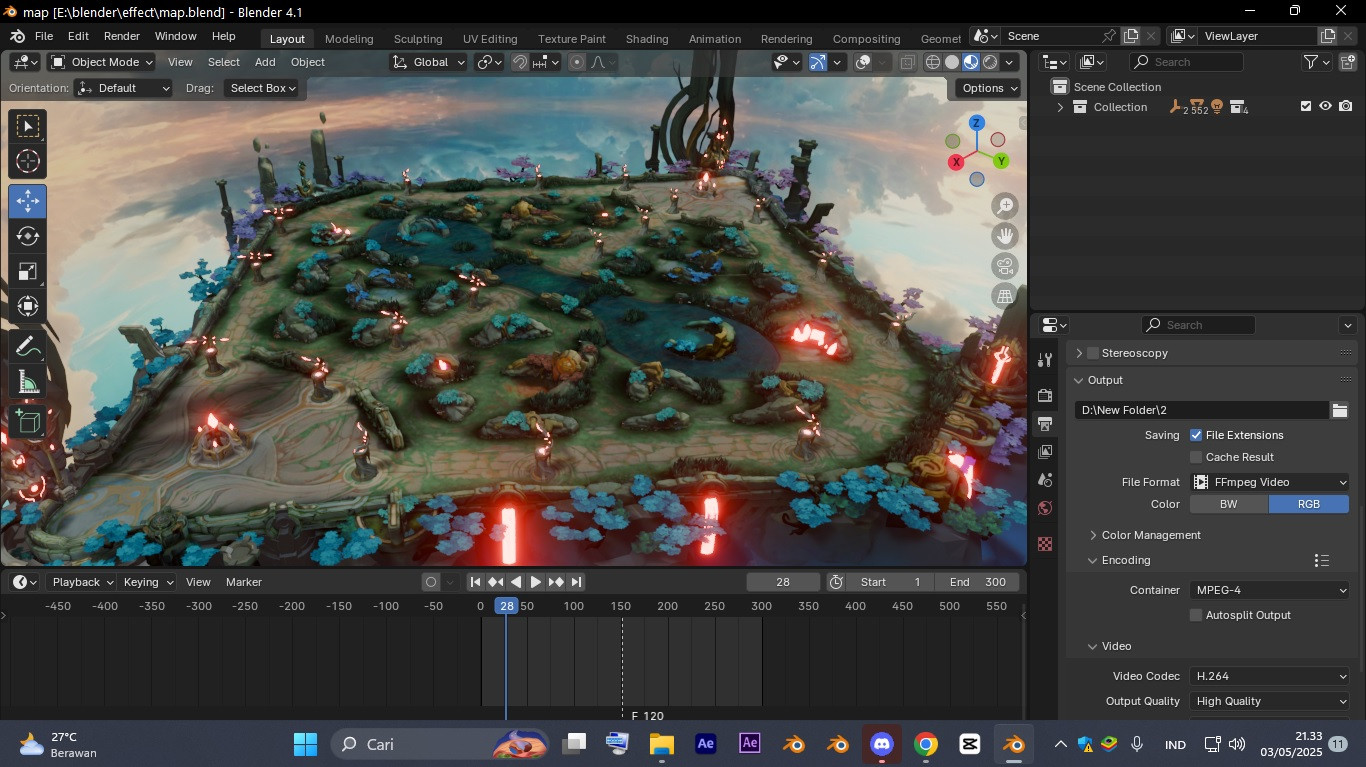Toggle the File Extensions checkbox
This screenshot has height=767, width=1366.
click(1195, 435)
